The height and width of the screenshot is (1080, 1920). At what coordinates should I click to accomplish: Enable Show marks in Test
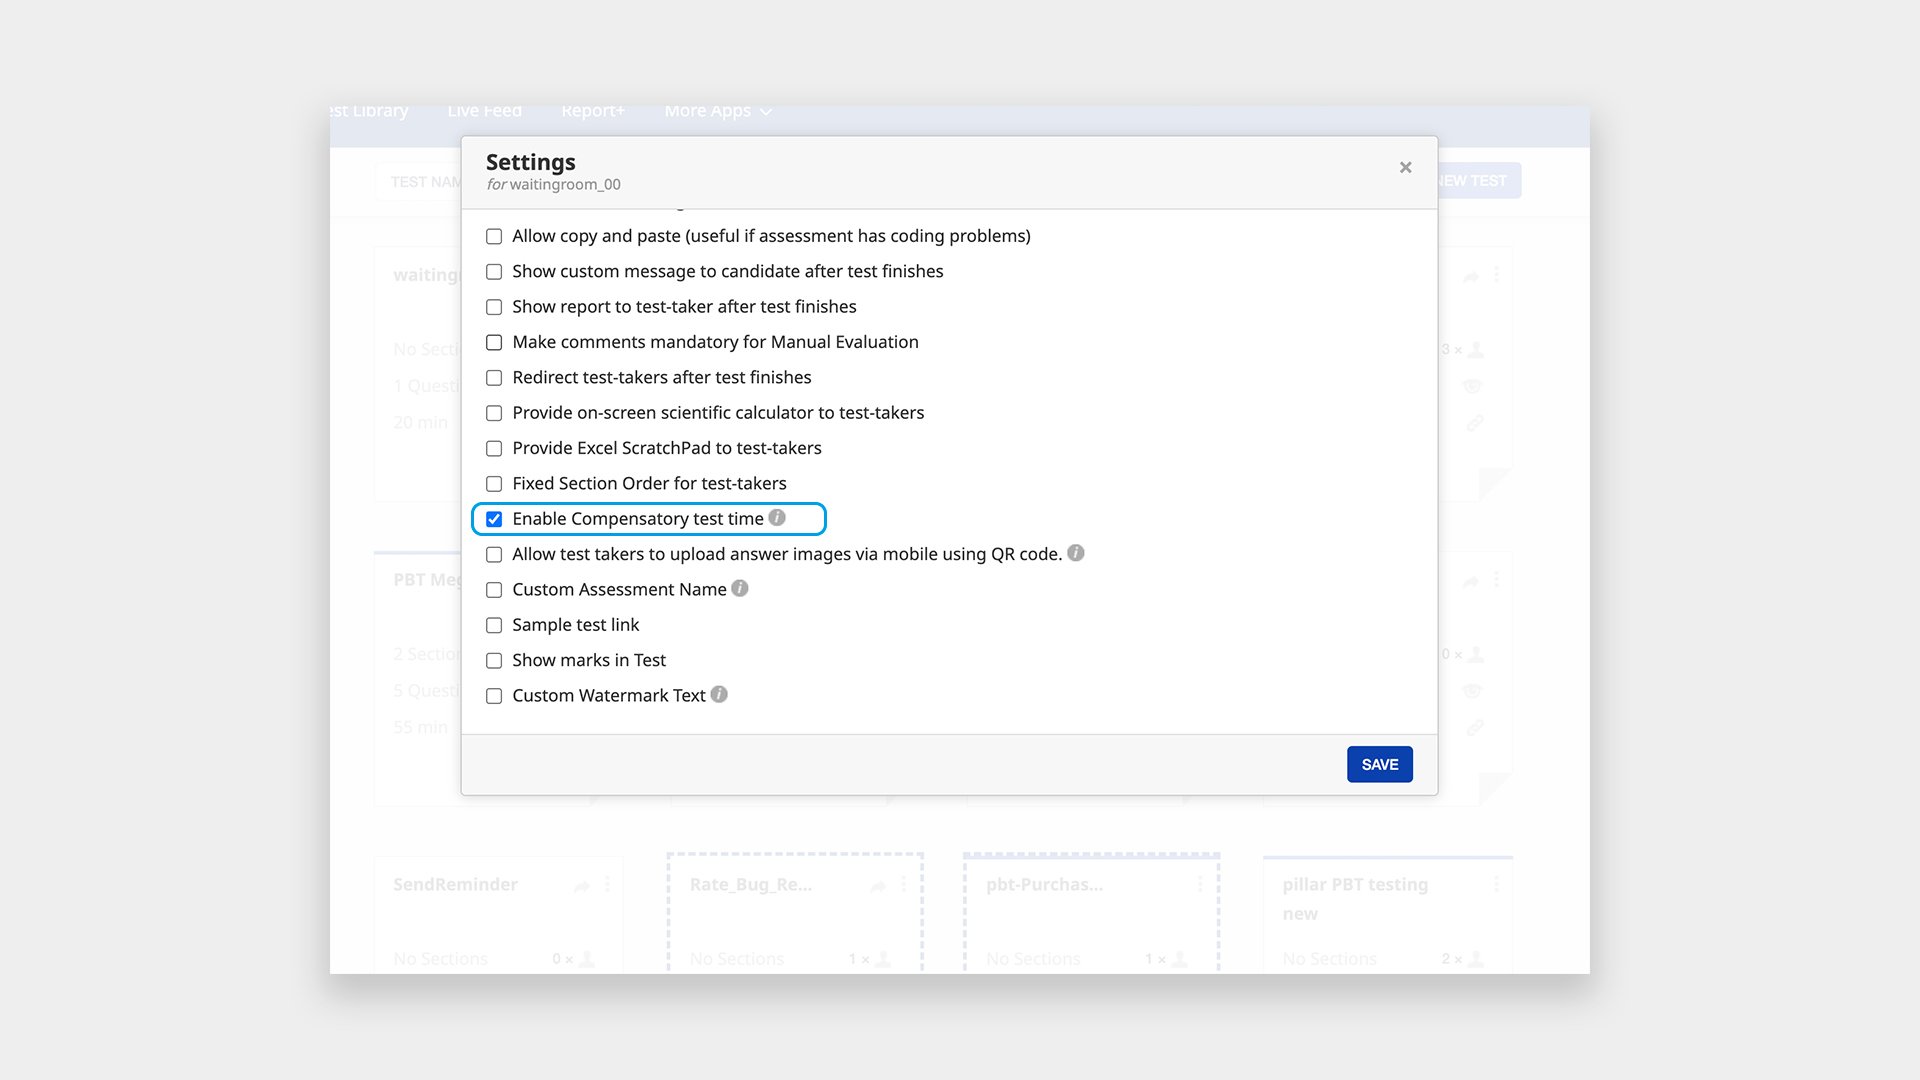pos(494,661)
